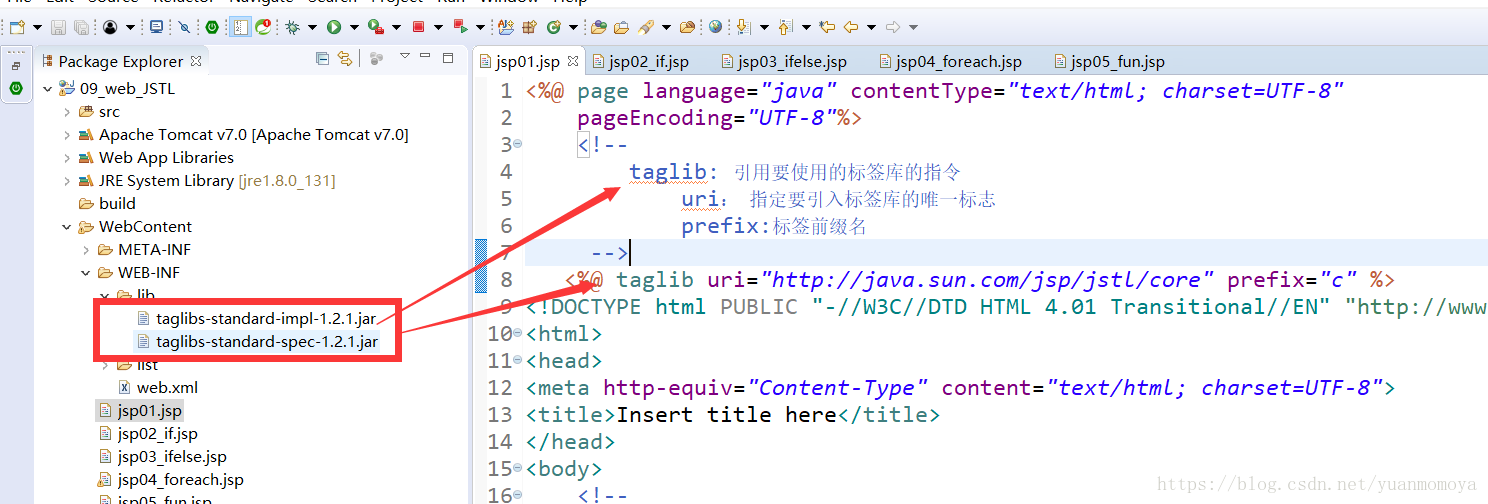The image size is (1488, 504).
Task: Click the Restore icon in left sidebar
Action: coord(16,66)
